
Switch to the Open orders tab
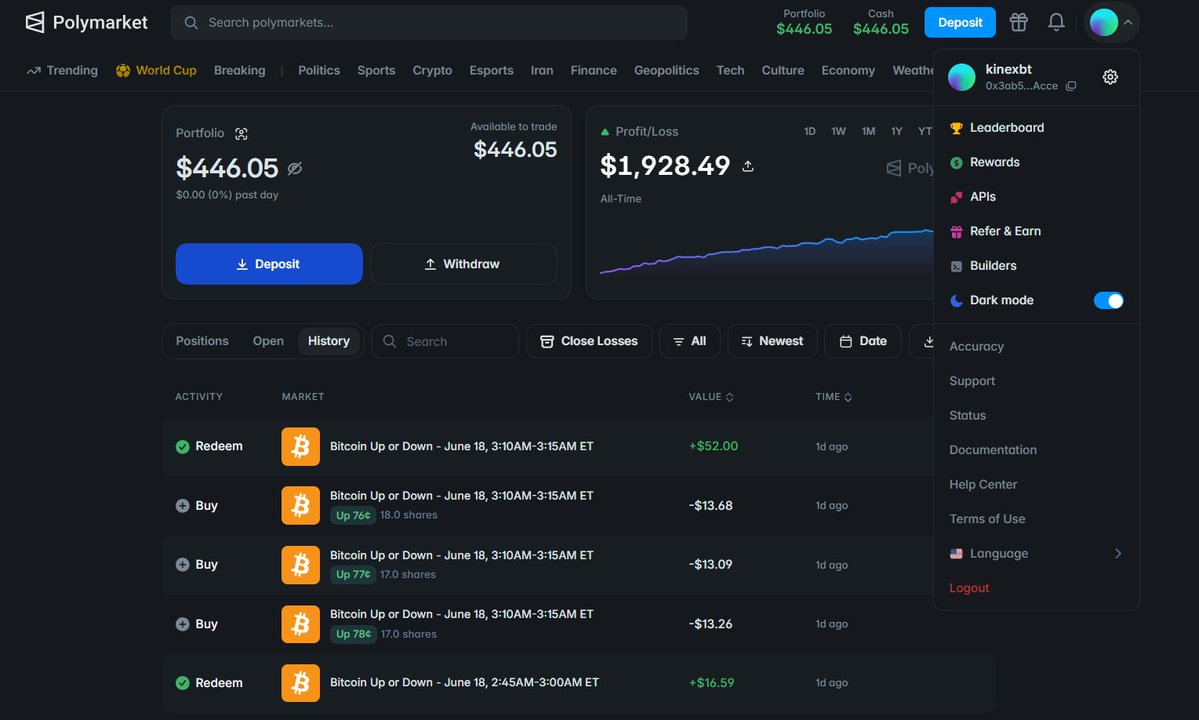click(268, 341)
